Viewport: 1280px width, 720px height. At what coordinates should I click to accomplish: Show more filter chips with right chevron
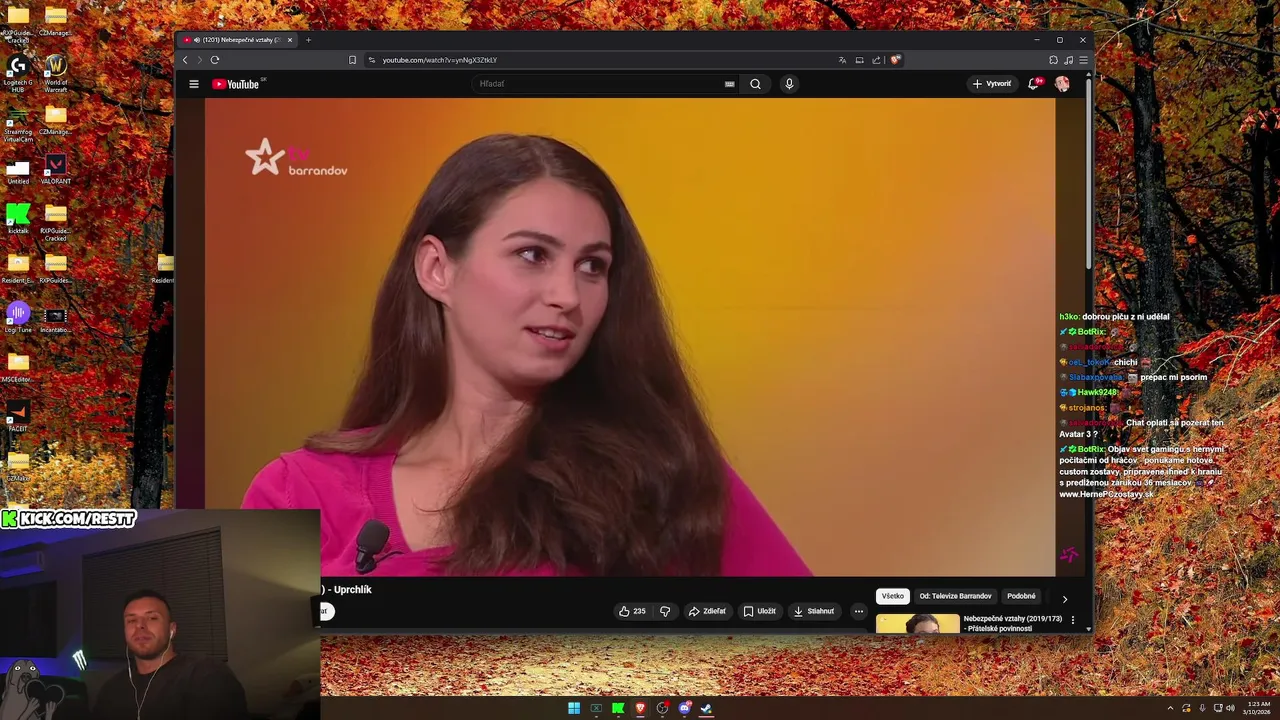click(1064, 599)
